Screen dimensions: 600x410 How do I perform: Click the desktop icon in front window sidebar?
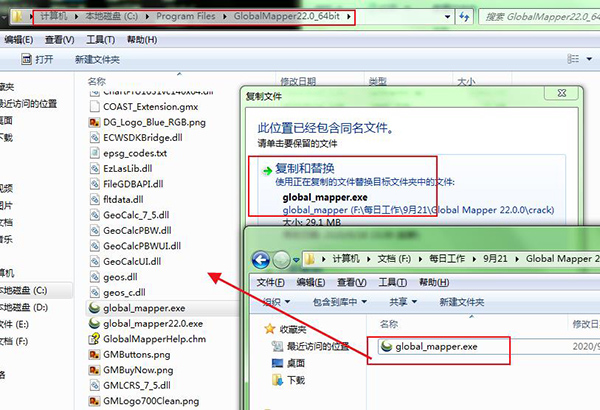(x=277, y=363)
